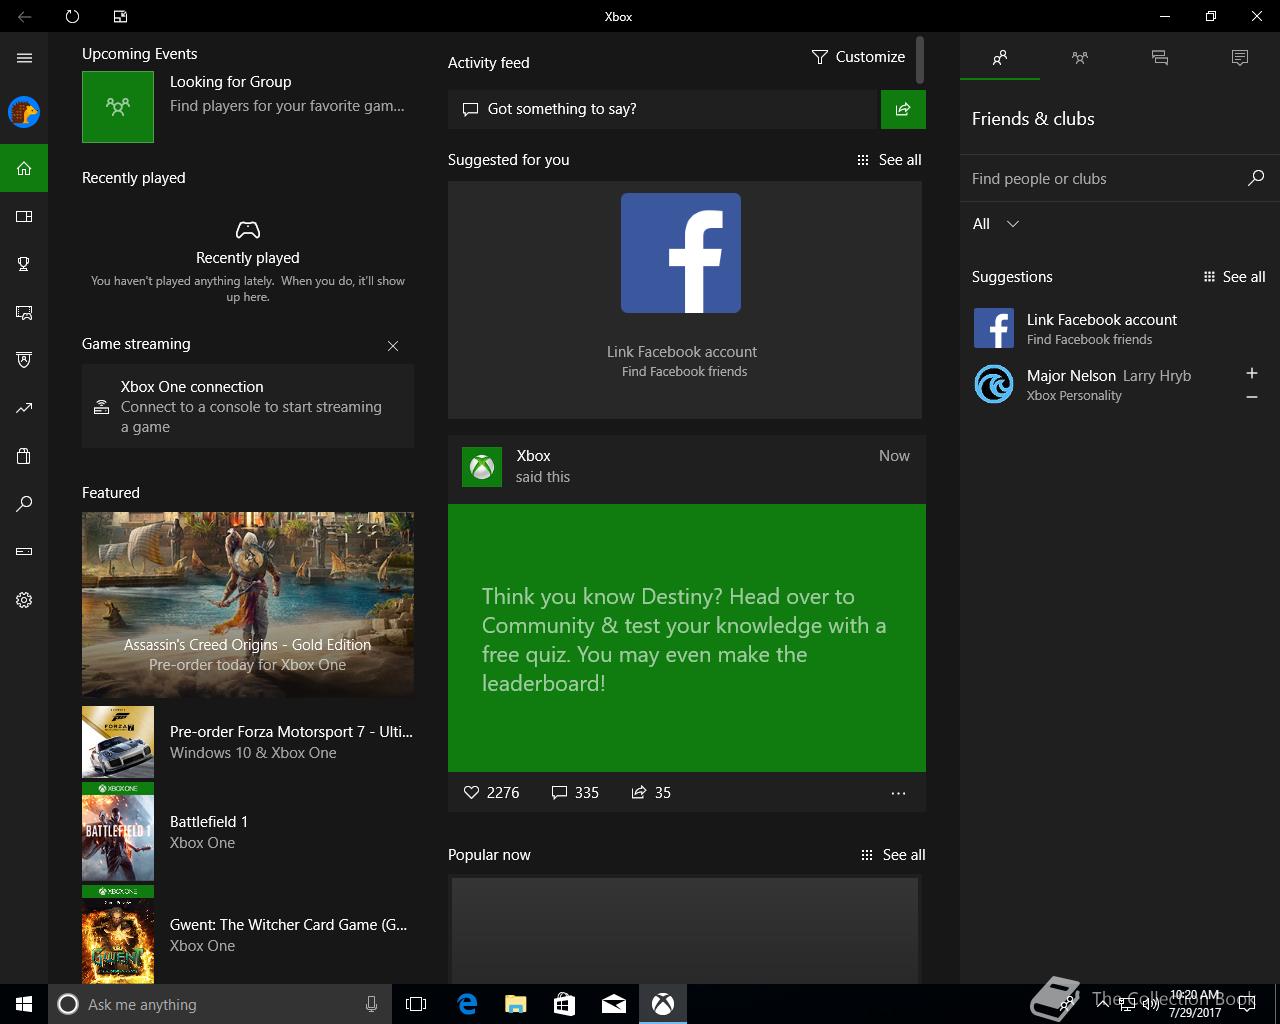Click the Windows Start button
This screenshot has height=1024, width=1280.
tap(24, 1004)
